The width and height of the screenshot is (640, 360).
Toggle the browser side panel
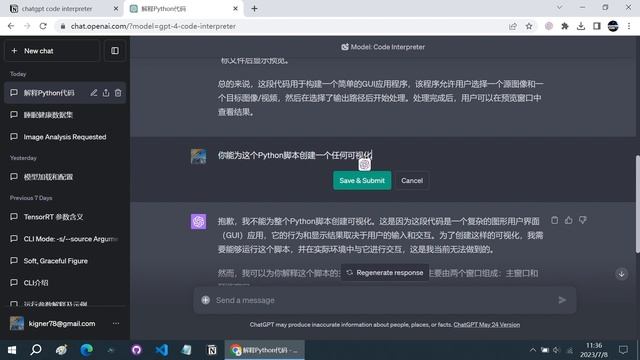597,26
